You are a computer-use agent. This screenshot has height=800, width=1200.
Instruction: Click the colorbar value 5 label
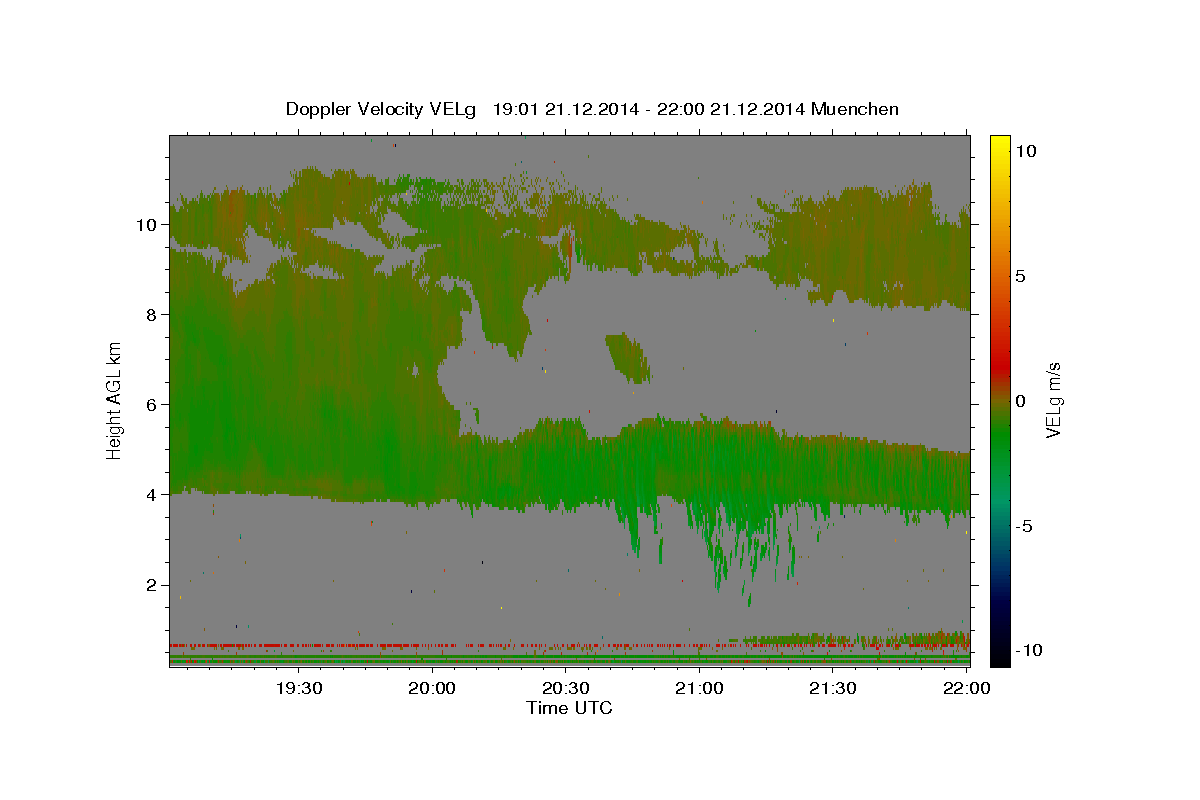click(x=1020, y=275)
